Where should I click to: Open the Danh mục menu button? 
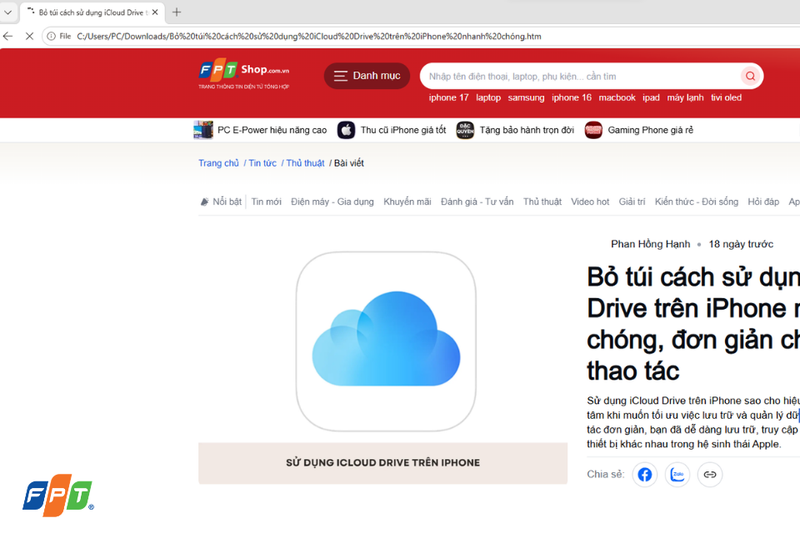367,76
